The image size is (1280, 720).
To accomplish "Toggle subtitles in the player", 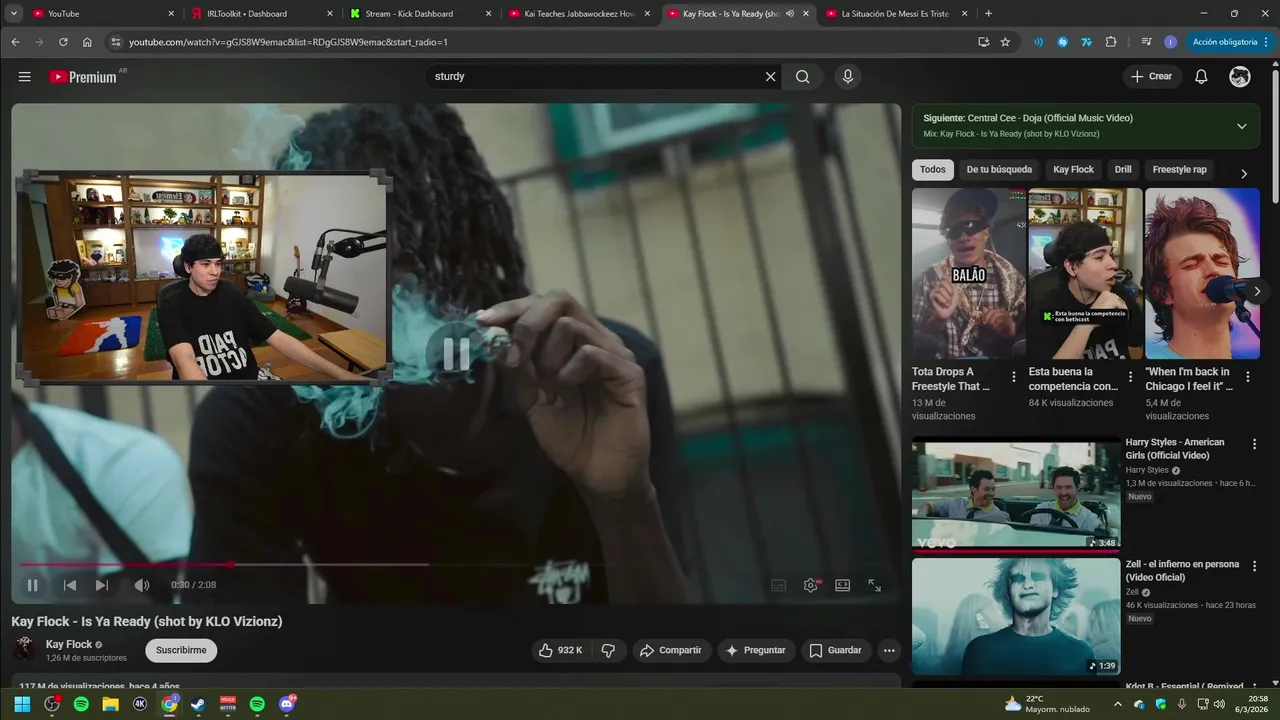I will click(779, 585).
